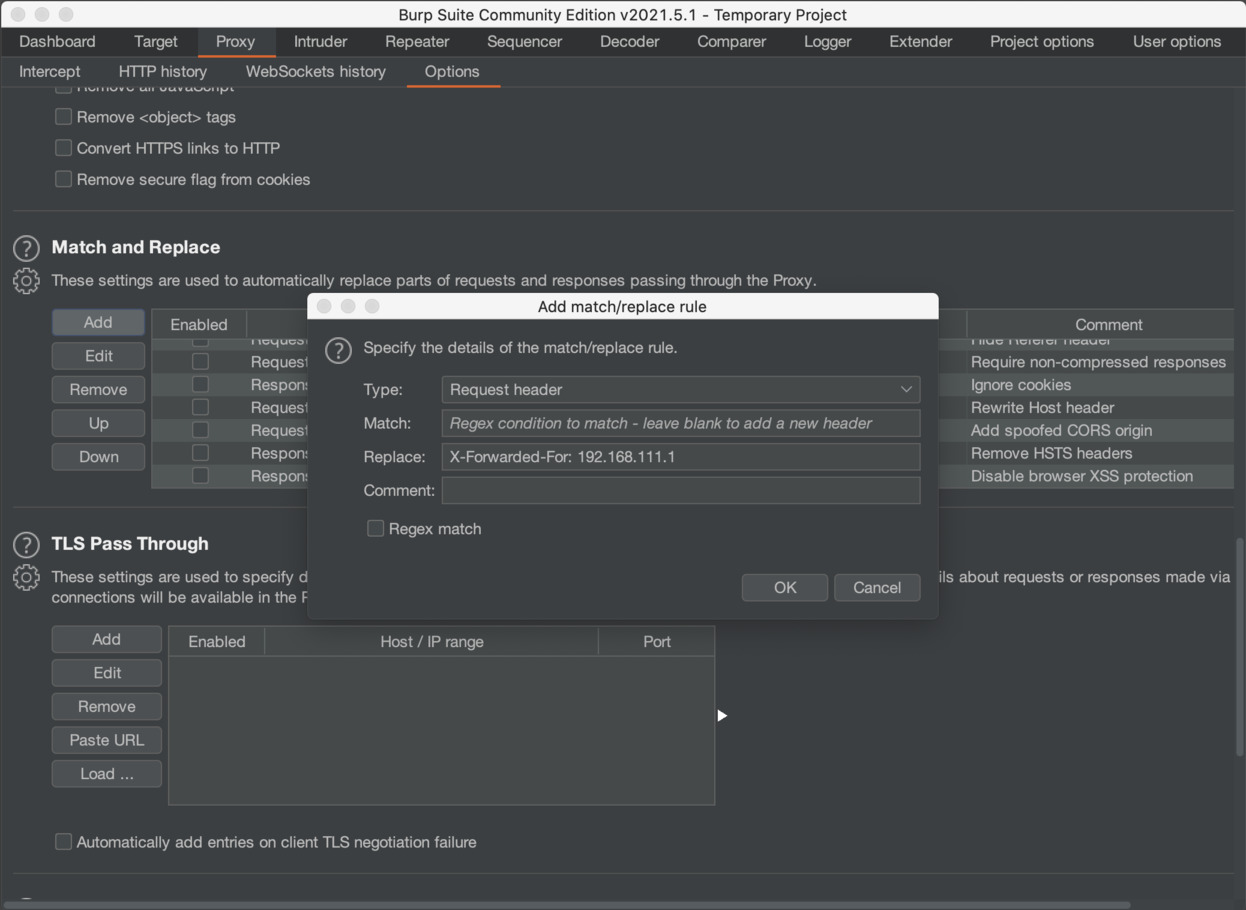Open TLS Pass Through settings gear
The image size is (1246, 910).
pyautogui.click(x=26, y=577)
